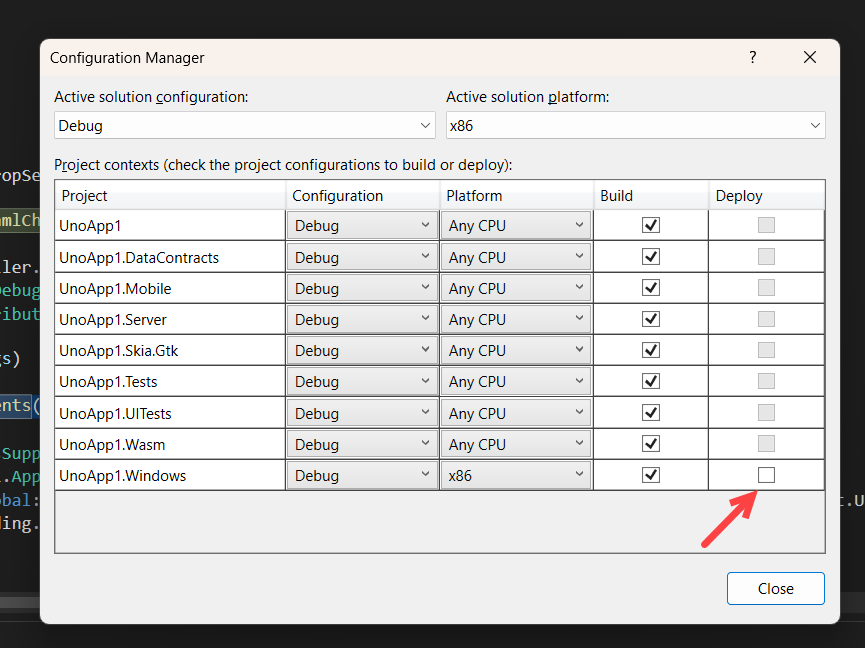Click the help question mark icon
Image resolution: width=865 pixels, height=648 pixels.
[752, 57]
